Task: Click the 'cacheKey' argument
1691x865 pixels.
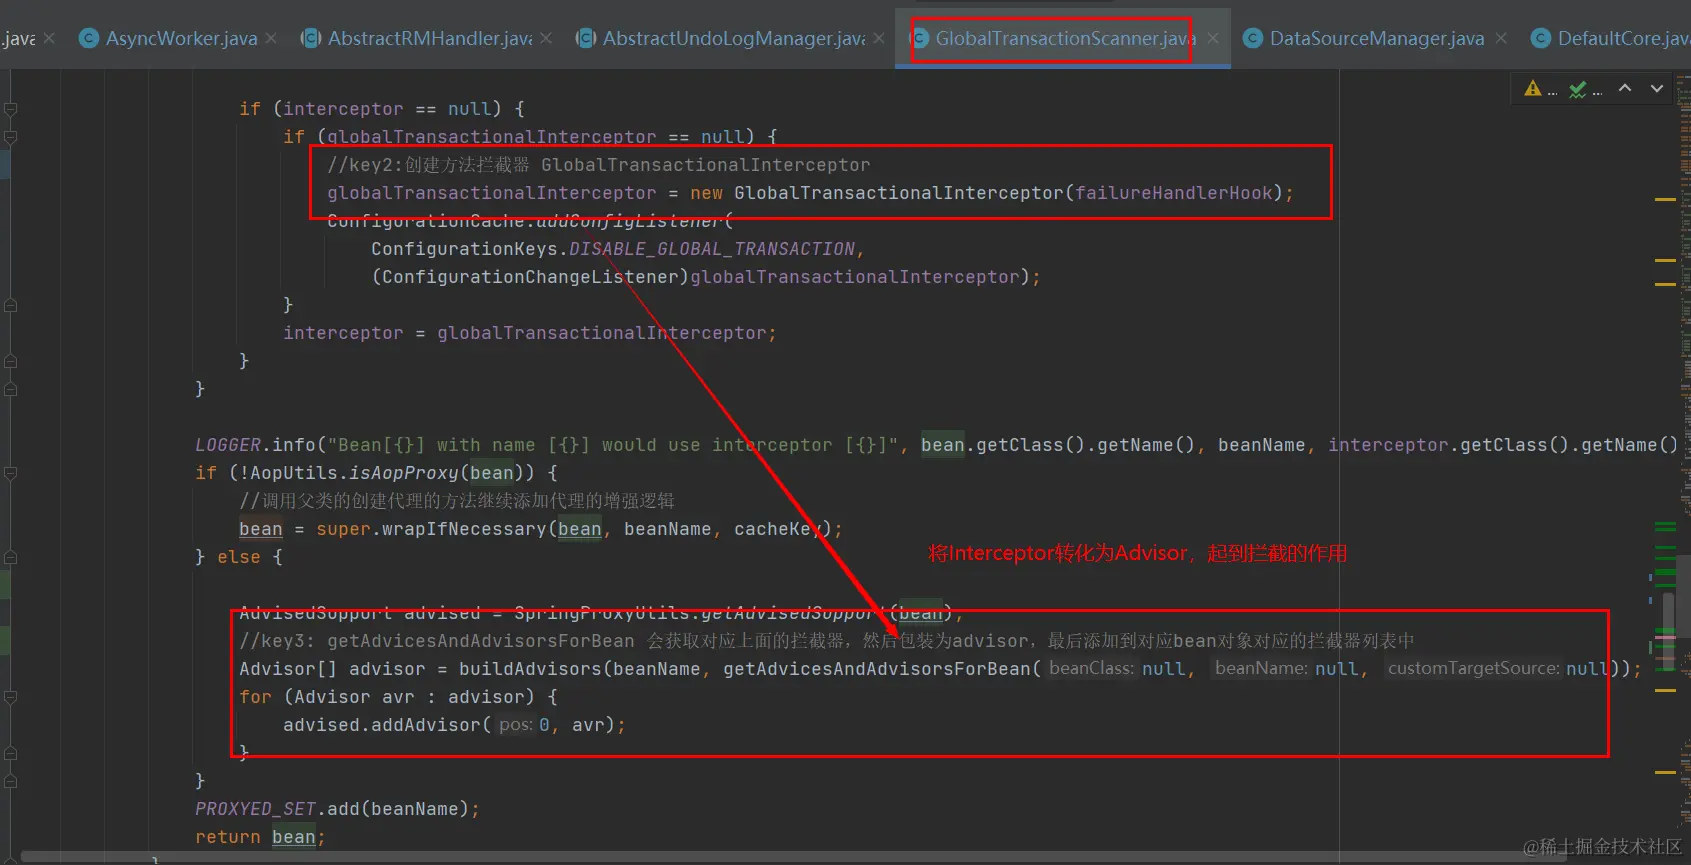Action: tap(777, 529)
